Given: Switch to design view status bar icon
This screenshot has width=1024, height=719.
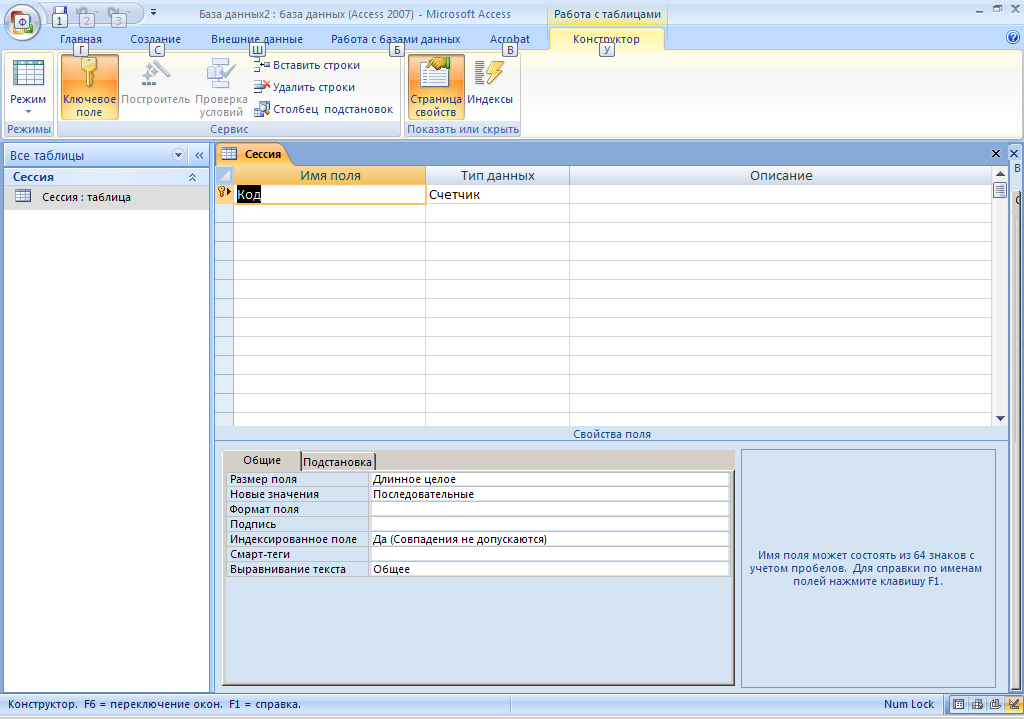Looking at the screenshot, I should 1014,705.
